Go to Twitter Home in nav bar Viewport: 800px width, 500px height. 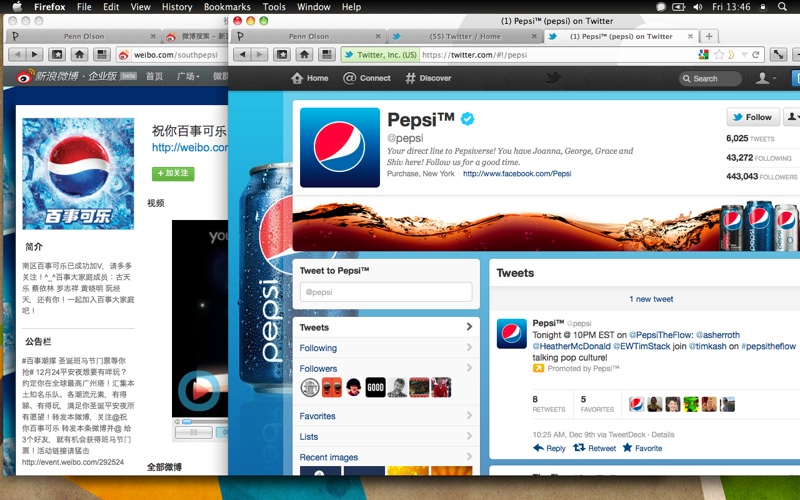309,78
